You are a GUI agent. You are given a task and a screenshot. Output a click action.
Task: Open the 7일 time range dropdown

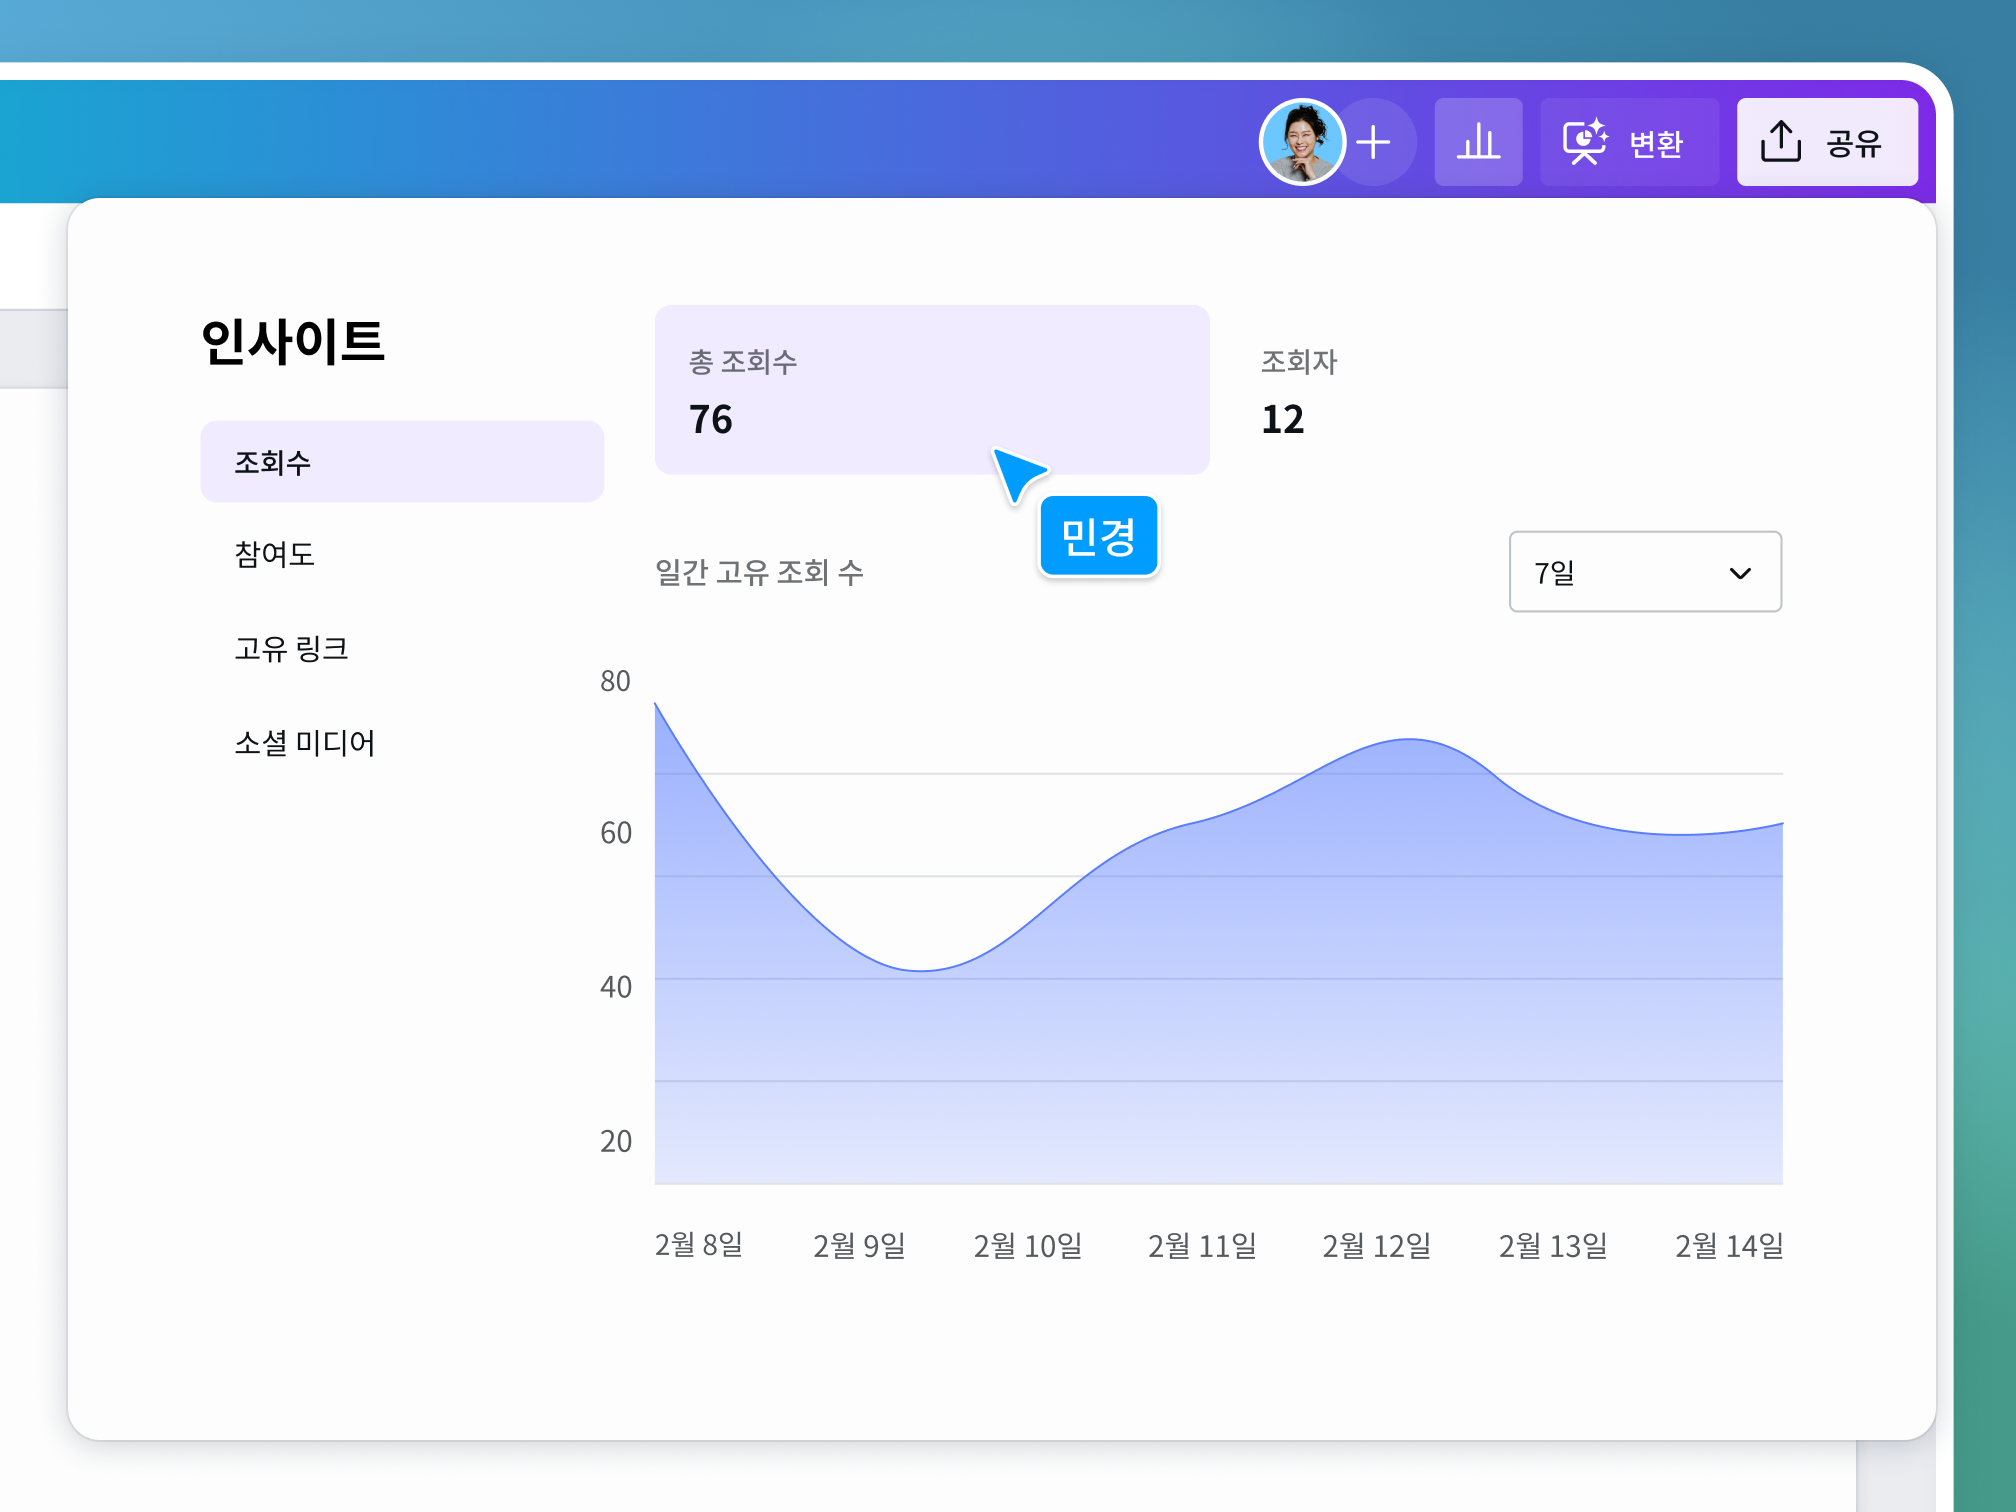point(1644,572)
